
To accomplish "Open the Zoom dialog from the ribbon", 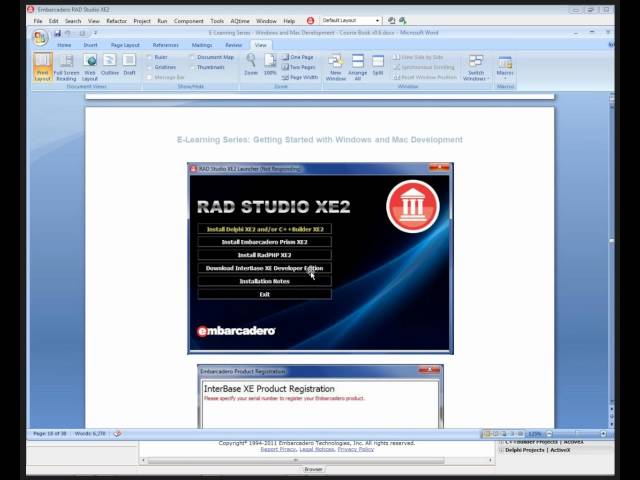I will (251, 65).
